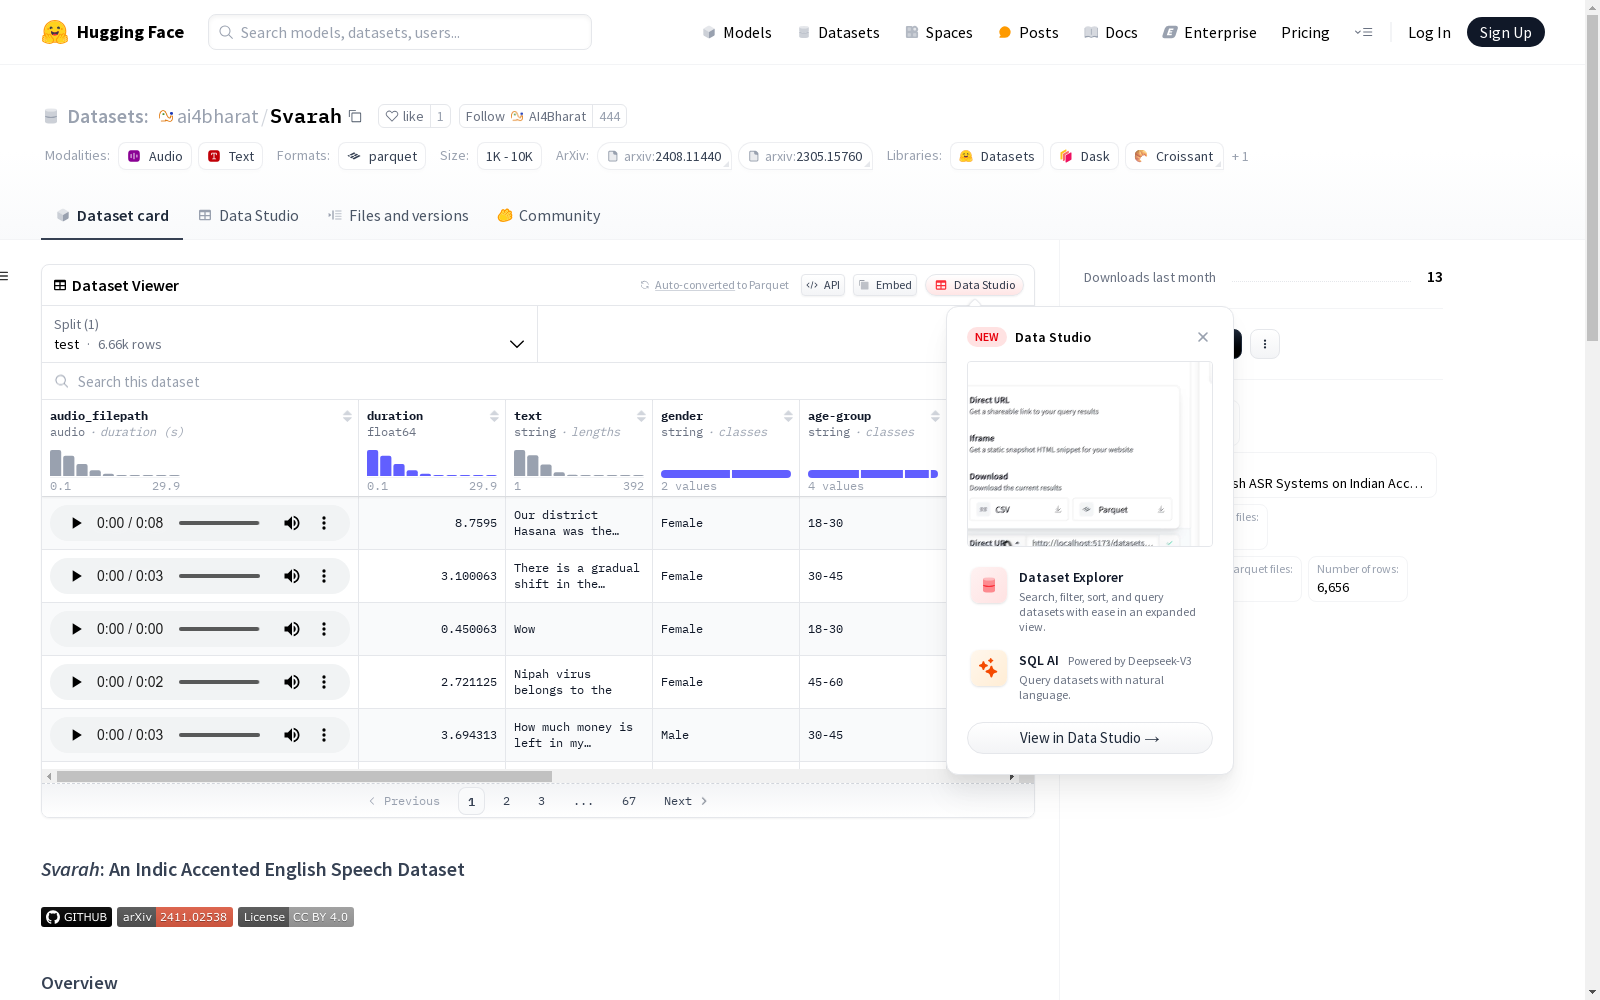Viewport: 1600px width, 1000px height.
Task: Expand the Split test dropdown
Action: 289,334
